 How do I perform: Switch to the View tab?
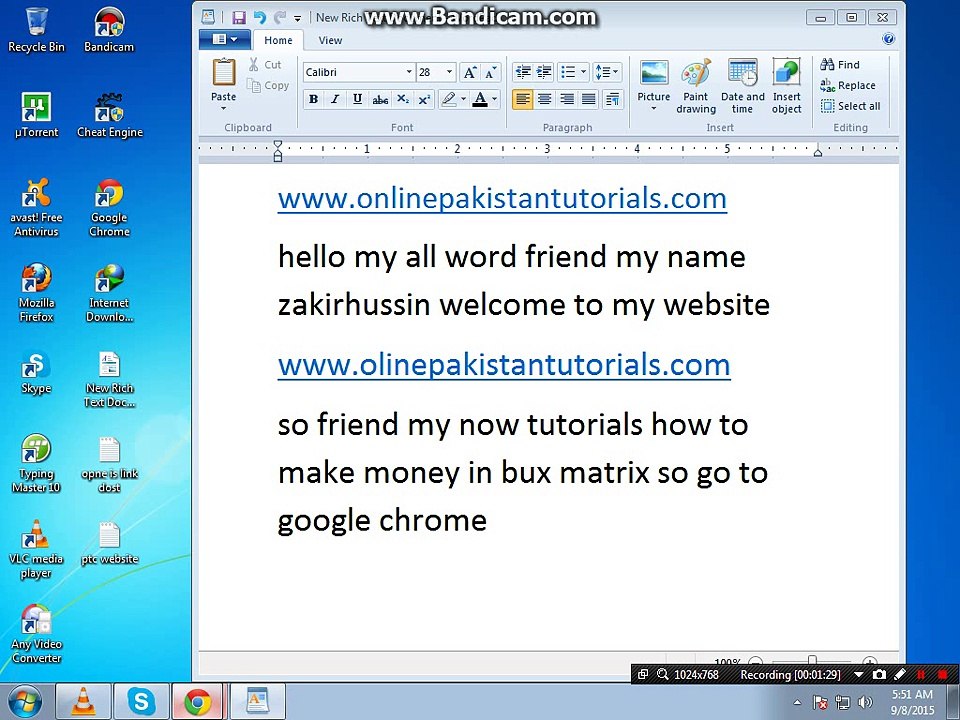(330, 40)
